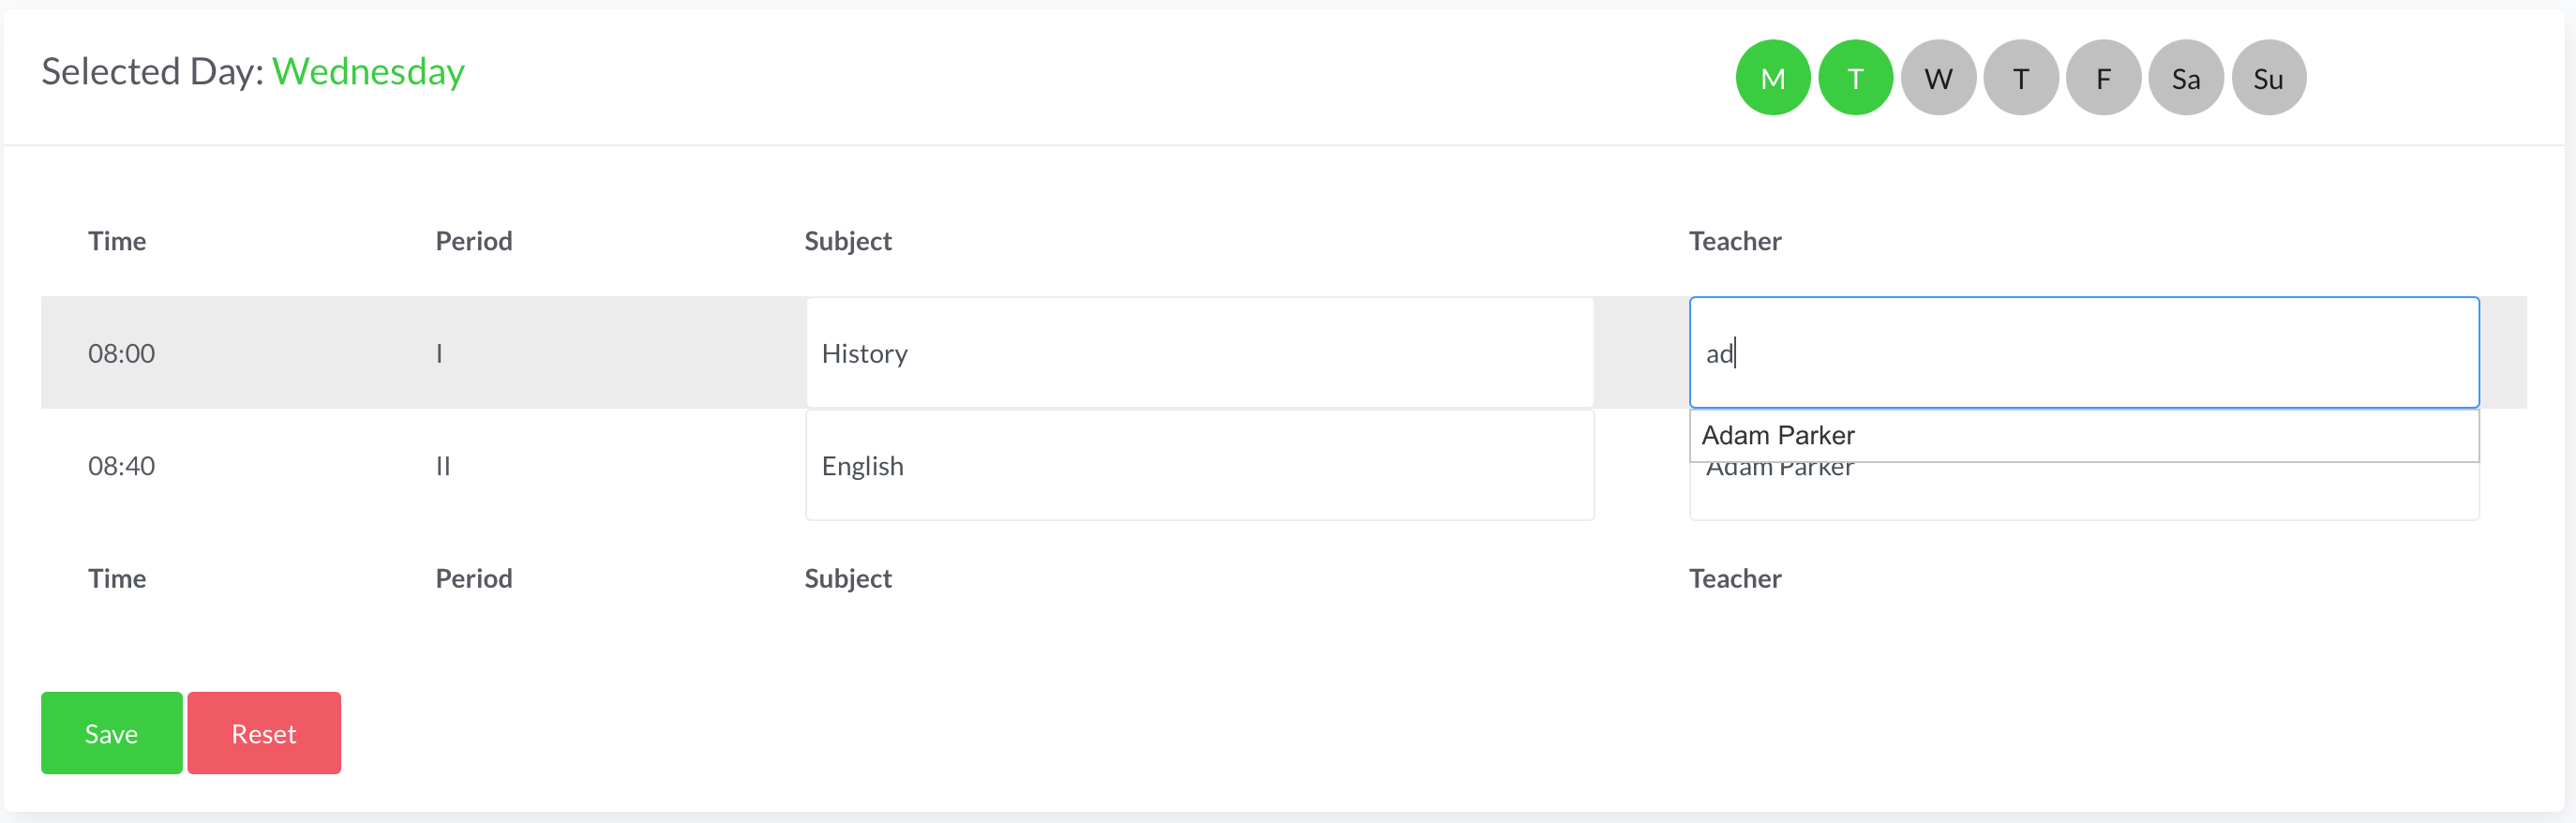Select the Tuesday green day circle
2576x823 pixels.
(x=1855, y=78)
